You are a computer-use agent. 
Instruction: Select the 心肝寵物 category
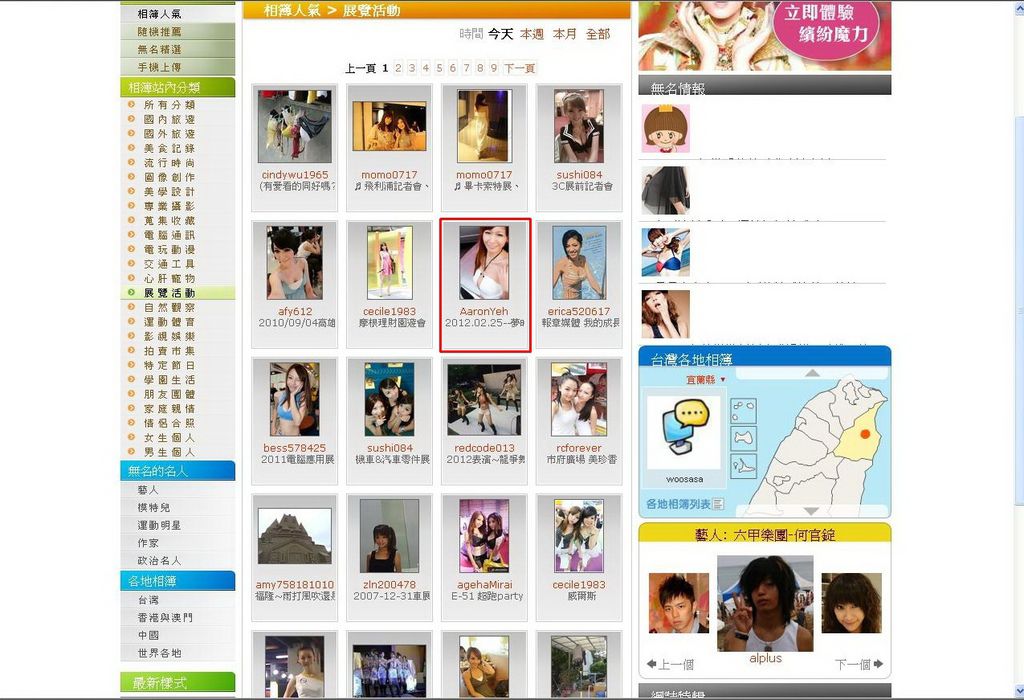click(x=169, y=278)
